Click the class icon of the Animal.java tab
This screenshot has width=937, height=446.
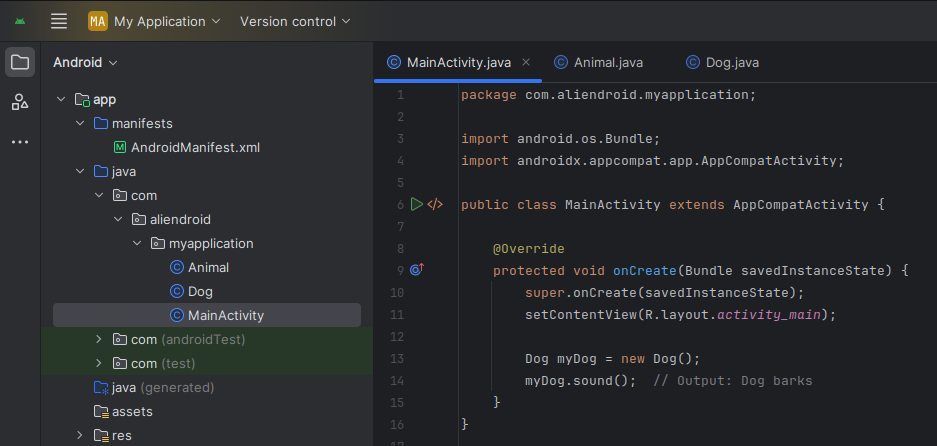point(561,62)
